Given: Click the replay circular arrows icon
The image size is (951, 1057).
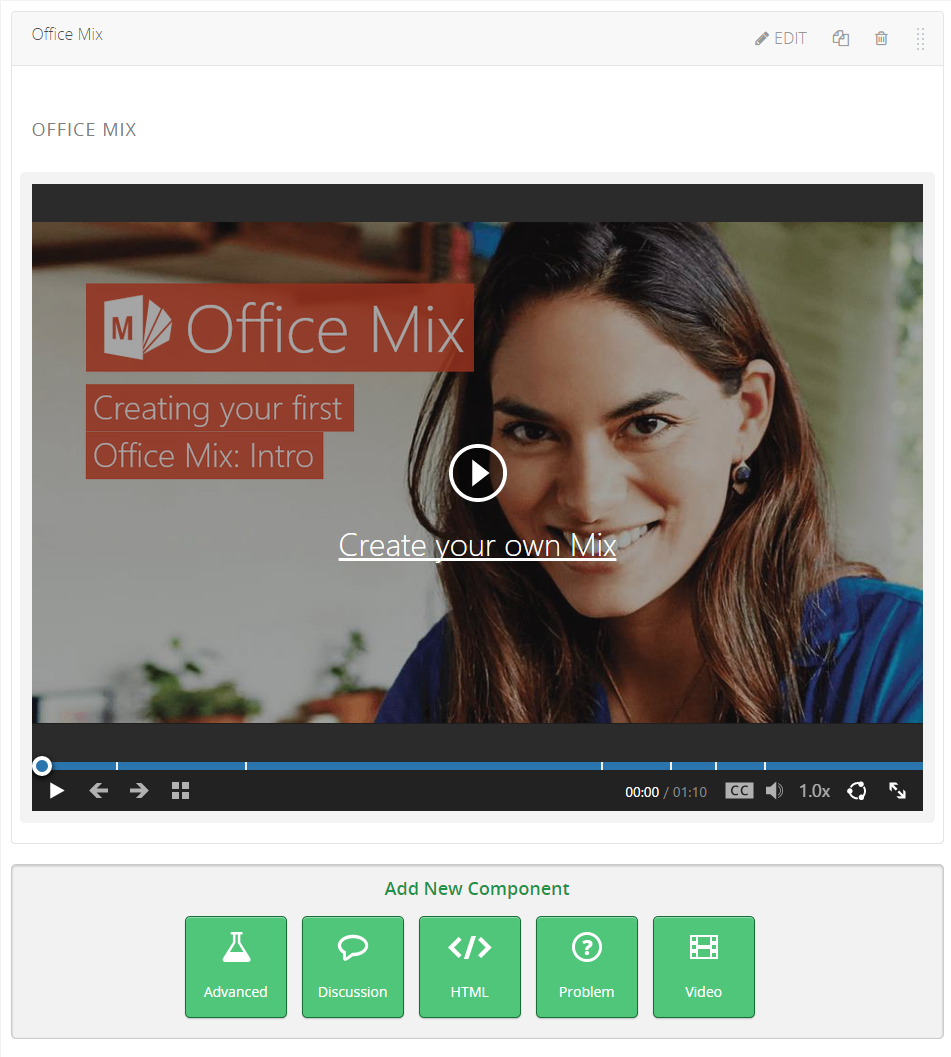Looking at the screenshot, I should [857, 791].
